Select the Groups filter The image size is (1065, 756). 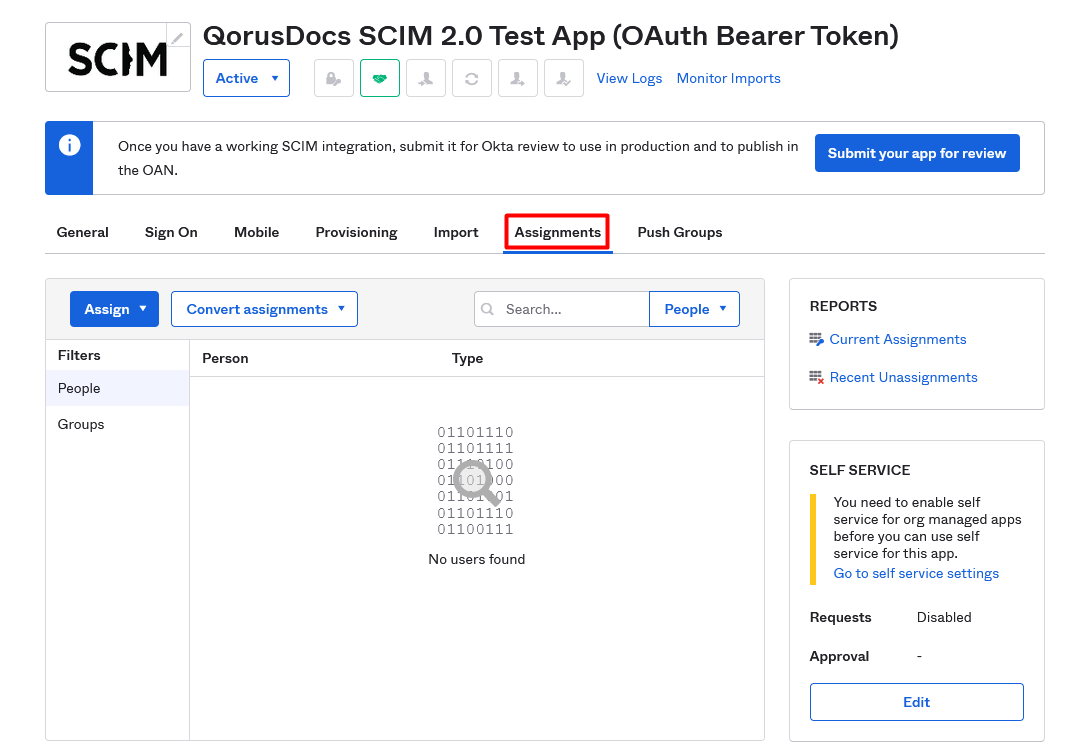click(117, 425)
